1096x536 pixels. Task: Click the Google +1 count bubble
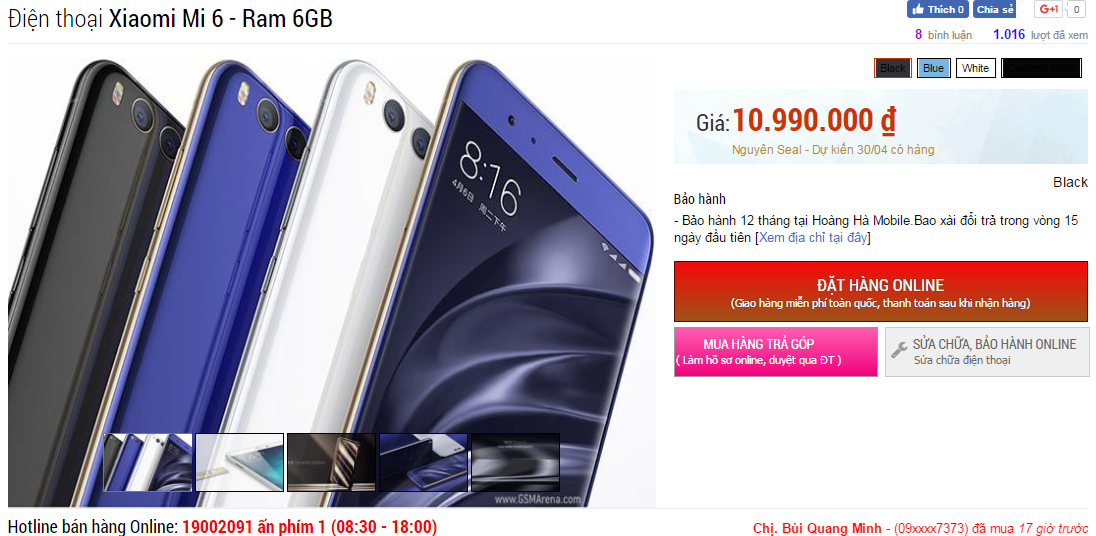tap(1076, 9)
